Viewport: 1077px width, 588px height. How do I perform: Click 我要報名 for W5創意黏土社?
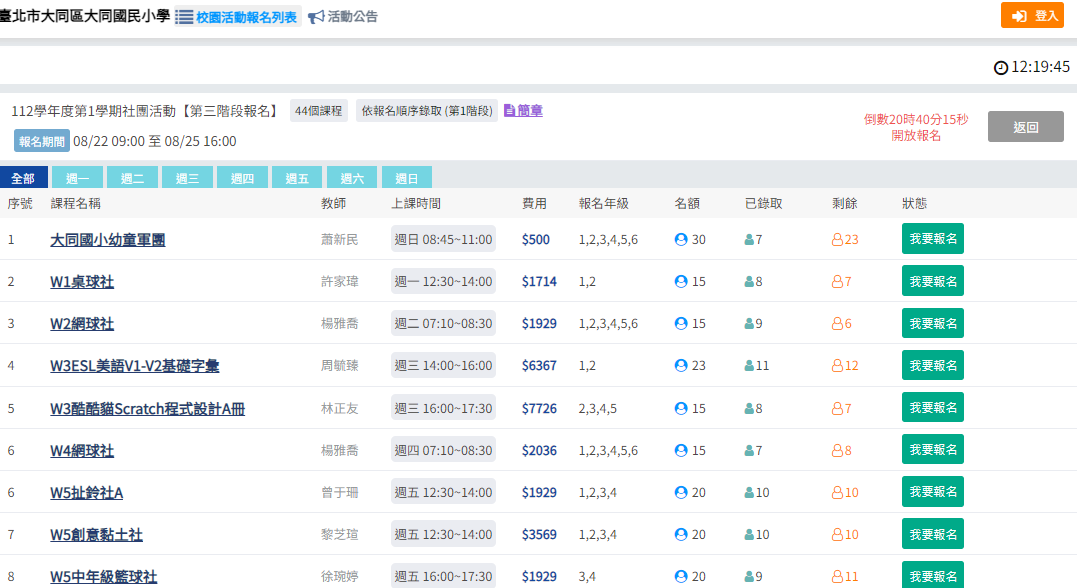[932, 535]
